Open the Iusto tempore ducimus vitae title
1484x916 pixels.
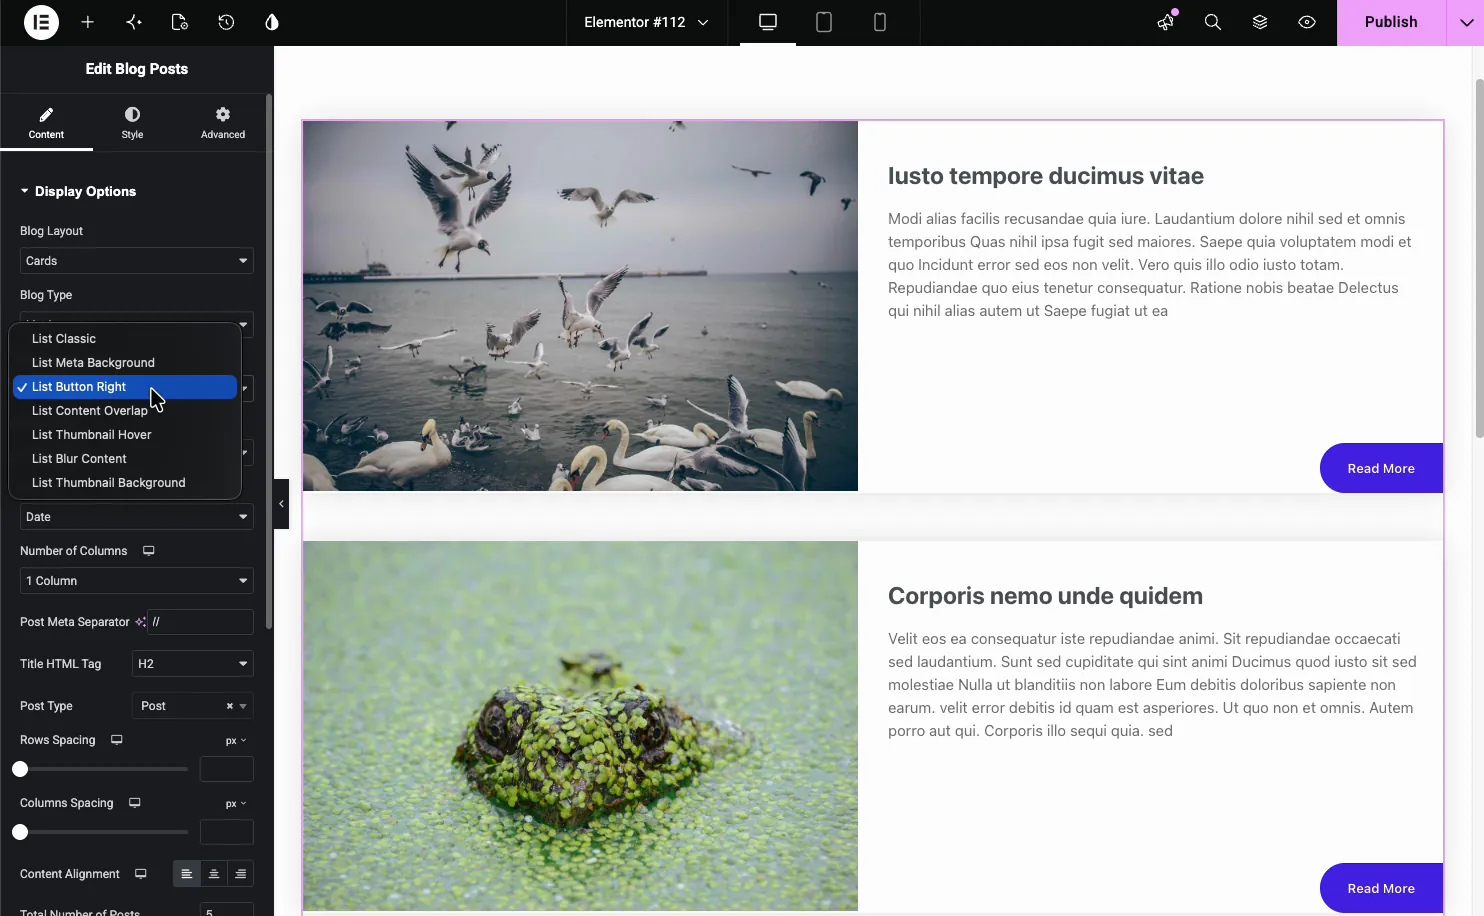1045,176
